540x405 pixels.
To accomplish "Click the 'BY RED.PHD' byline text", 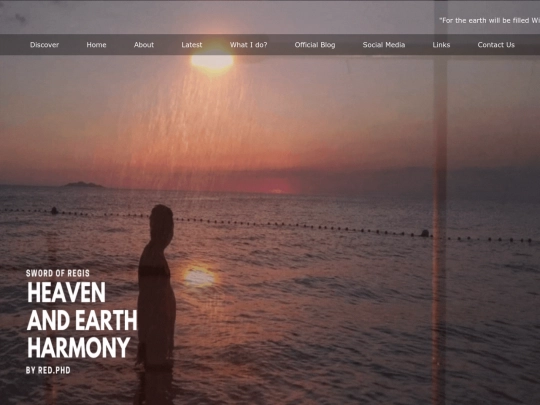I will (x=48, y=371).
